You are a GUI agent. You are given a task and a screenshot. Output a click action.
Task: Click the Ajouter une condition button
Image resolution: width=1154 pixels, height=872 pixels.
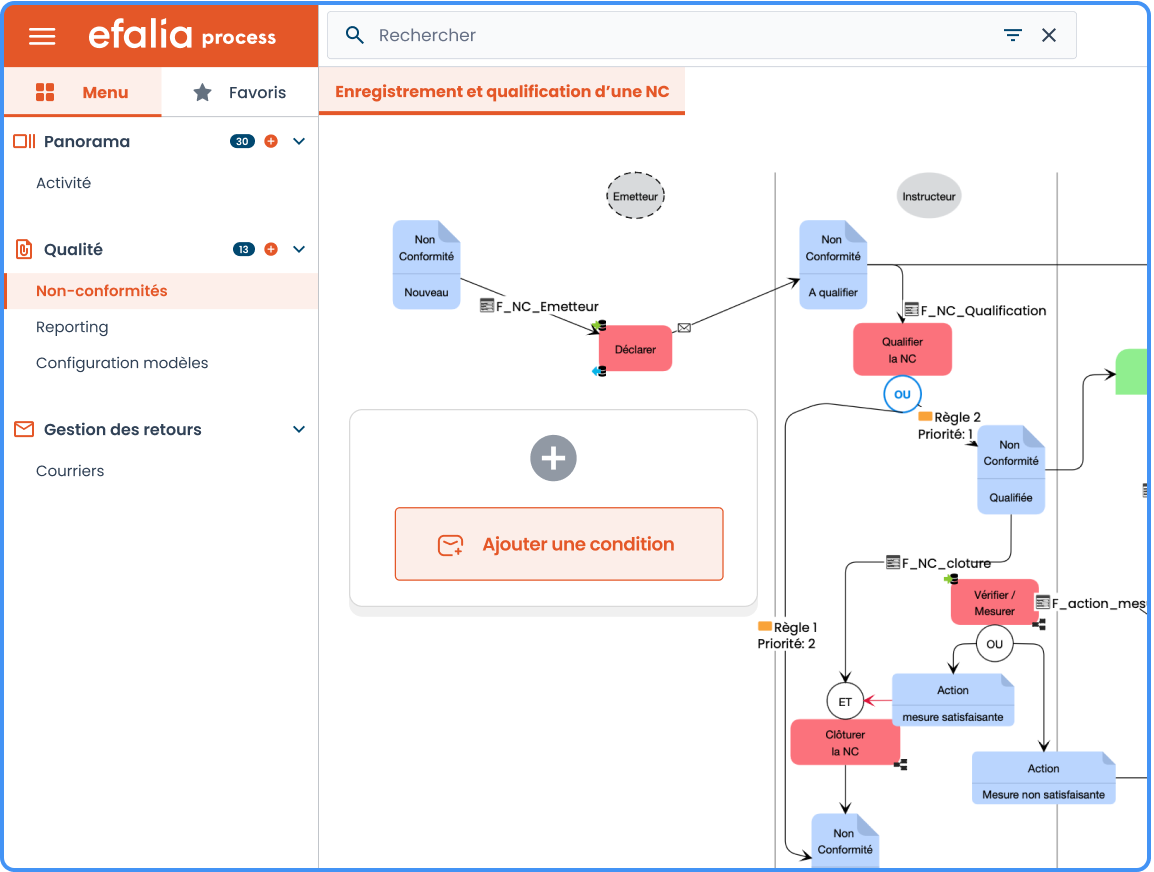[x=559, y=544]
